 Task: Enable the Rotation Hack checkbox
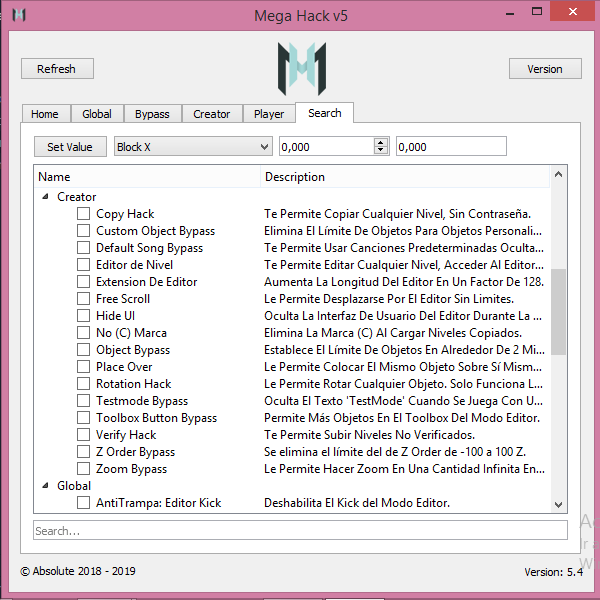[83, 383]
